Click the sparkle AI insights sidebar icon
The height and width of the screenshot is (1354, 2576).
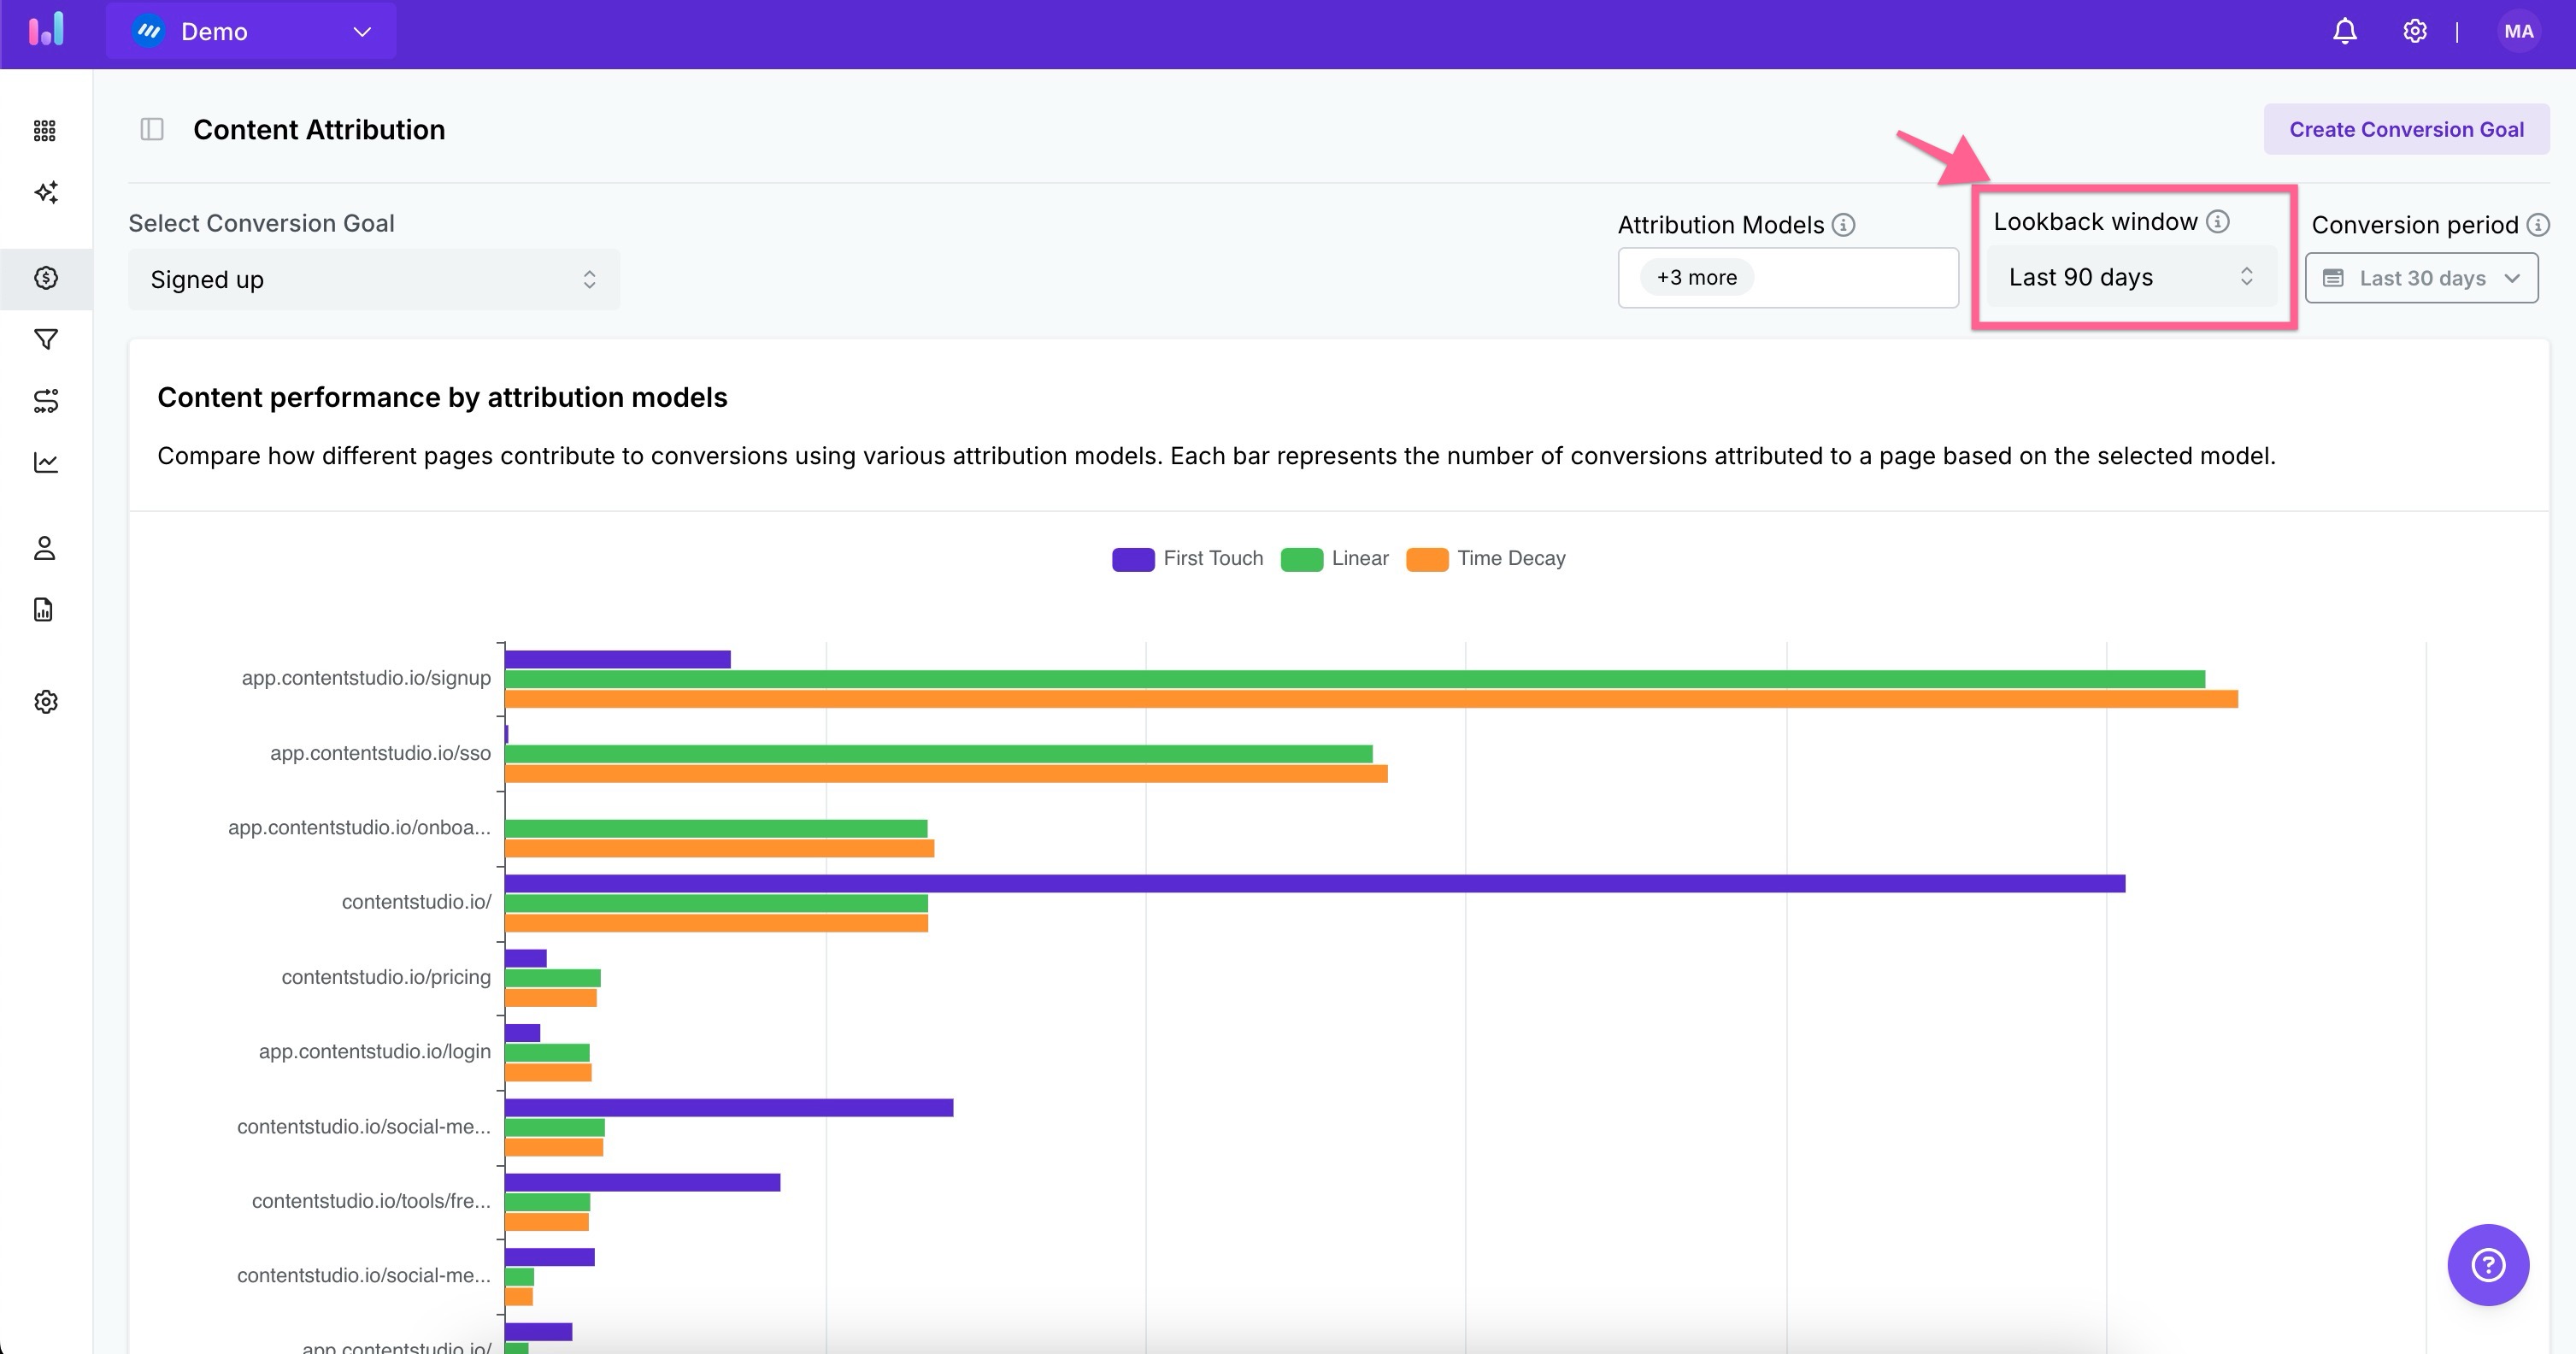[x=46, y=192]
